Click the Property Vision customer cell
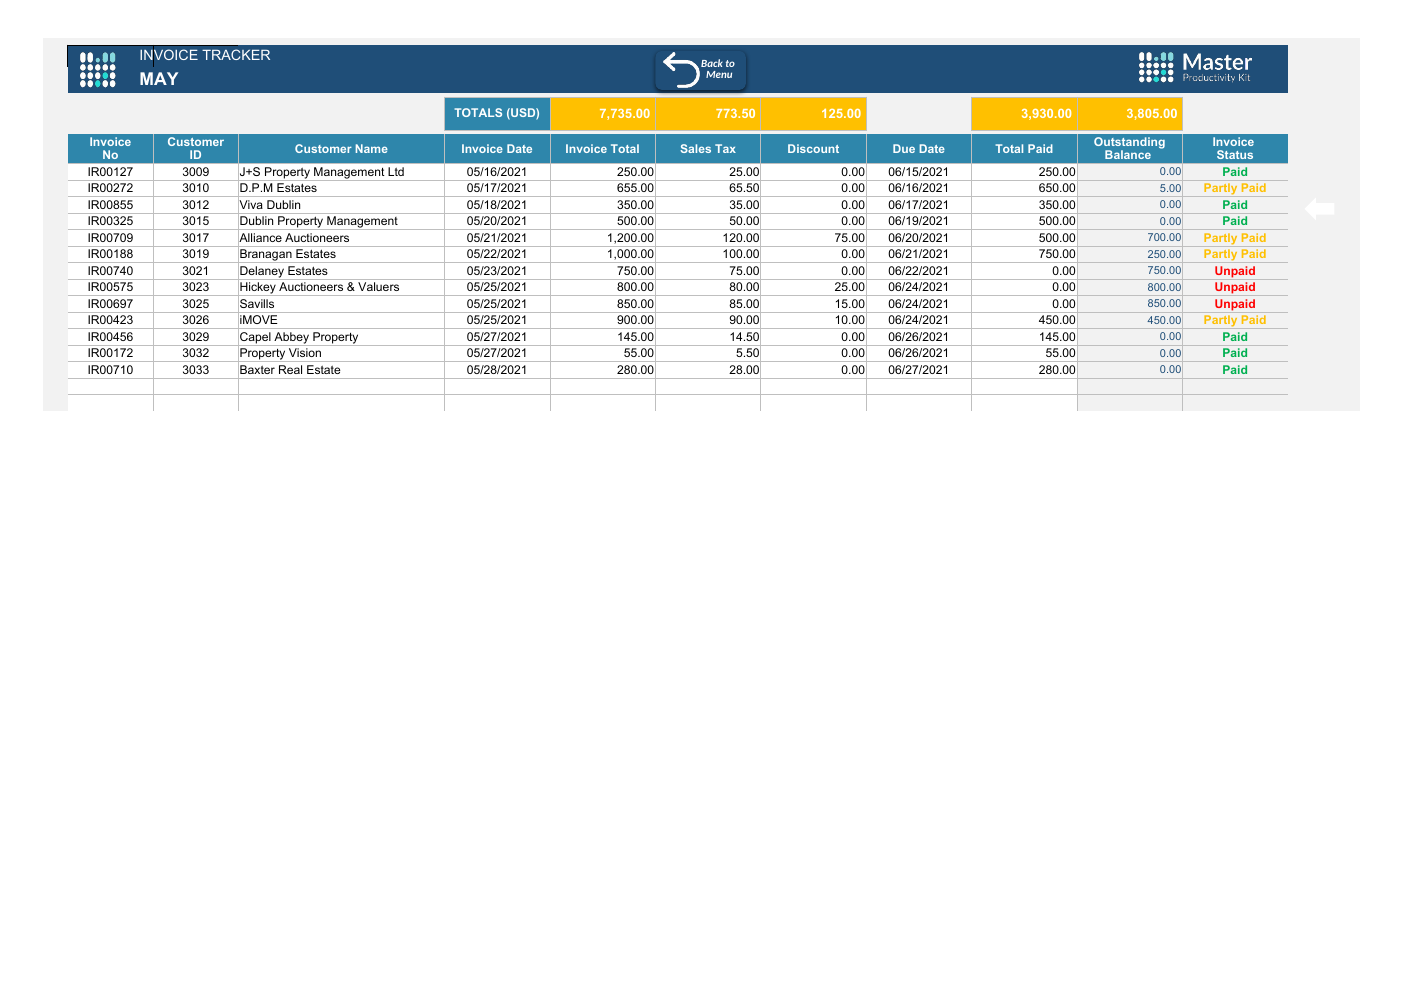 341,353
